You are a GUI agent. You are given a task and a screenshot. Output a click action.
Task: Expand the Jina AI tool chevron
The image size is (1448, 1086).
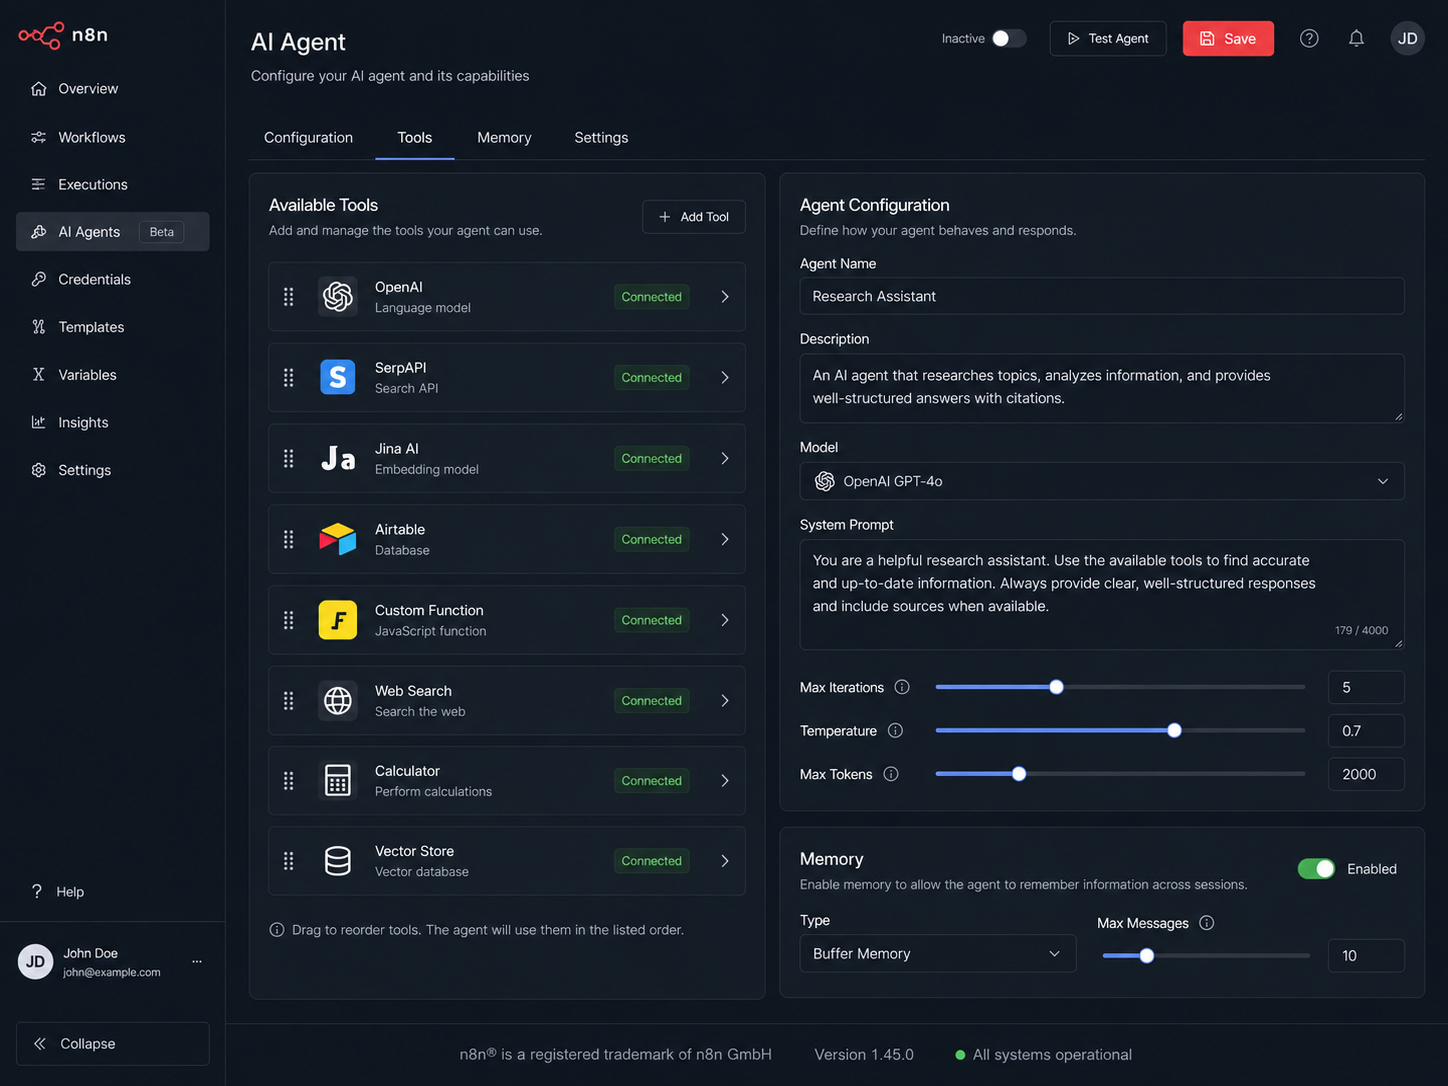[x=725, y=458]
